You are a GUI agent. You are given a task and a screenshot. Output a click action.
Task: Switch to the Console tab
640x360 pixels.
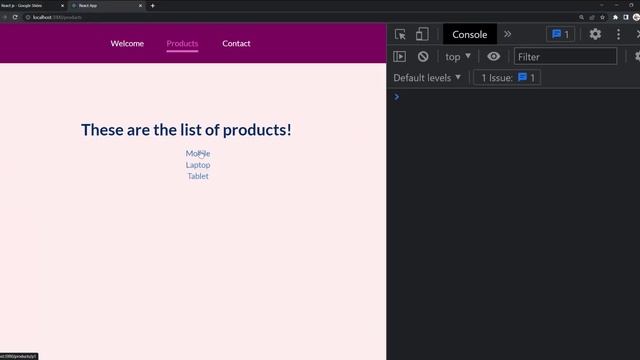[x=469, y=34]
